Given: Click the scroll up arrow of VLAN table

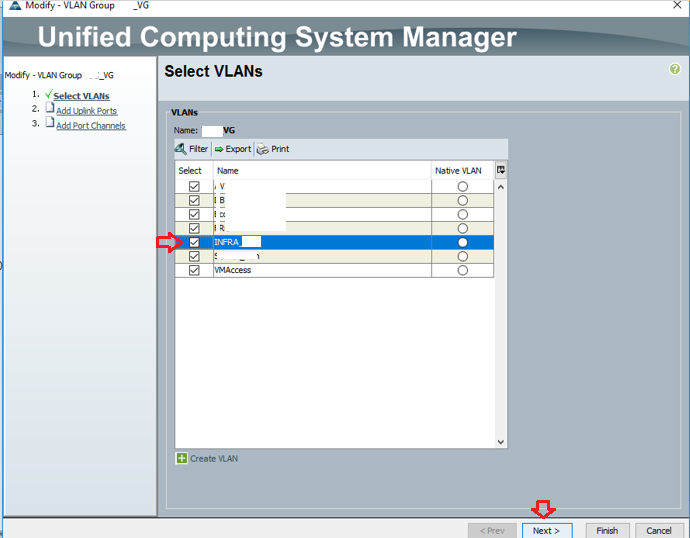Looking at the screenshot, I should 500,187.
